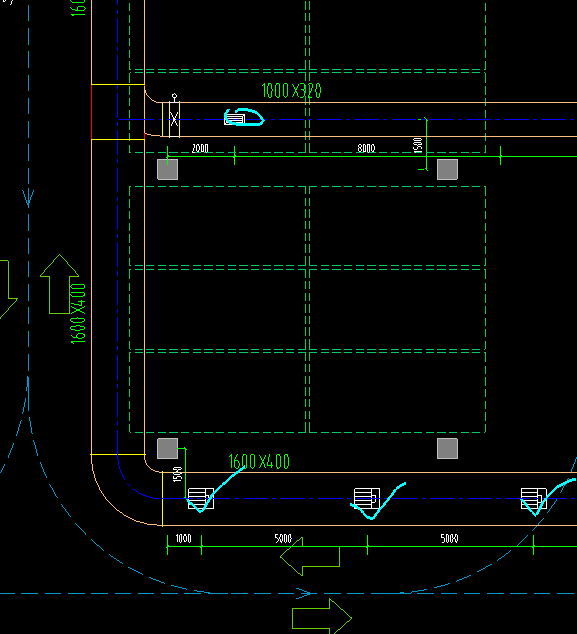Image resolution: width=577 pixels, height=634 pixels.
Task: Select the gray column square below the 2000 dimension
Action: coord(167,169)
